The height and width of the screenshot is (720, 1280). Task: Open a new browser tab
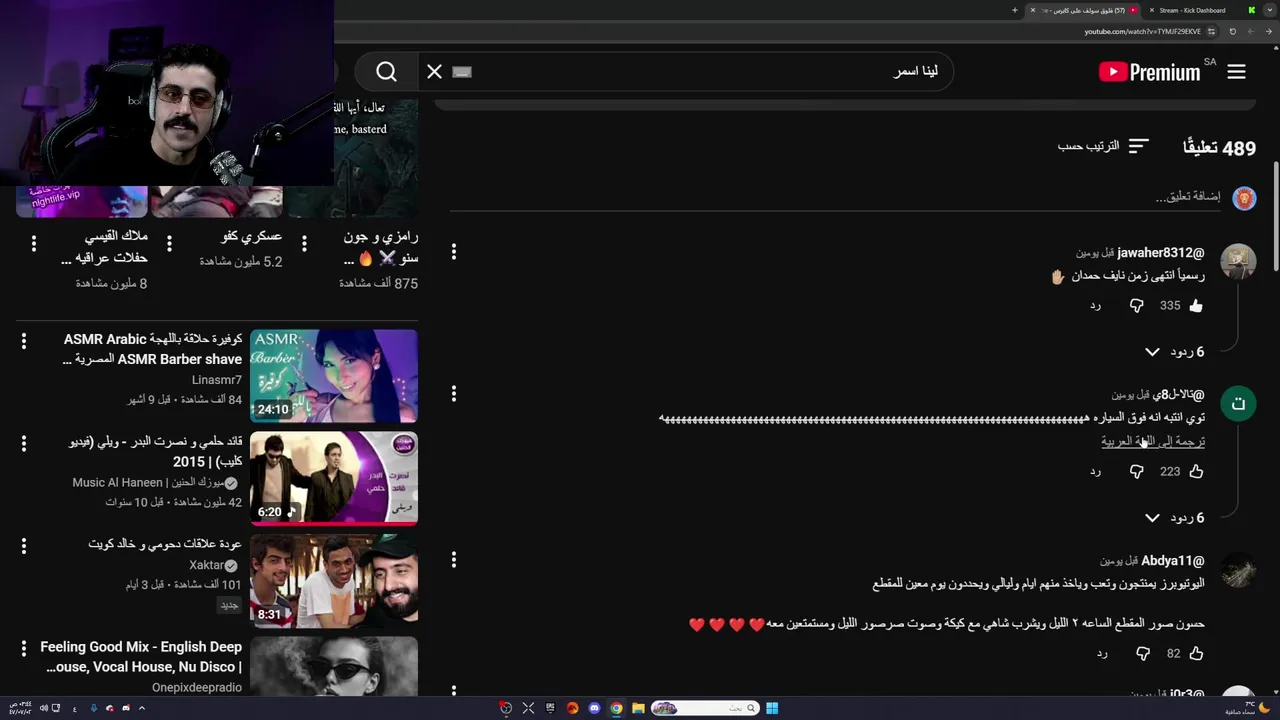pyautogui.click(x=1014, y=10)
